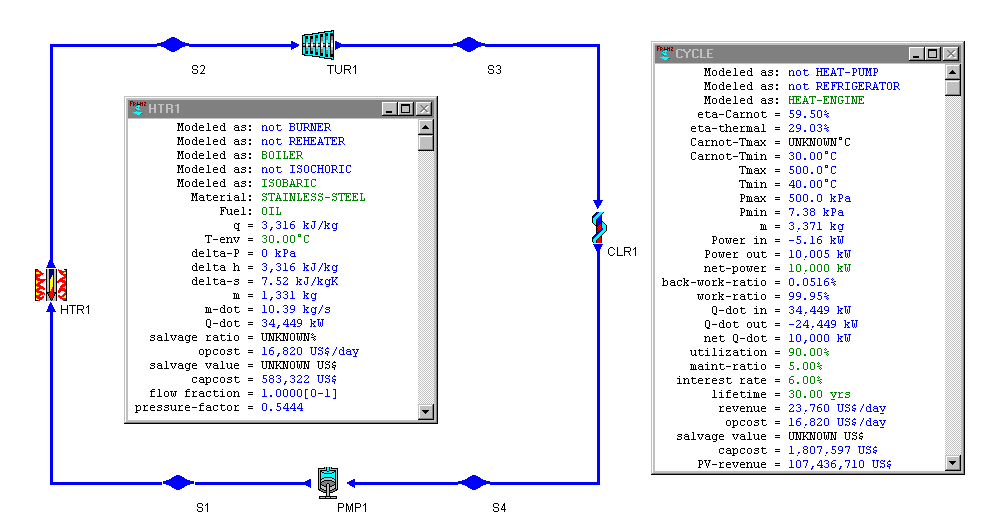Toggle the BOILER modeling assumption in HTR1

(x=282, y=156)
